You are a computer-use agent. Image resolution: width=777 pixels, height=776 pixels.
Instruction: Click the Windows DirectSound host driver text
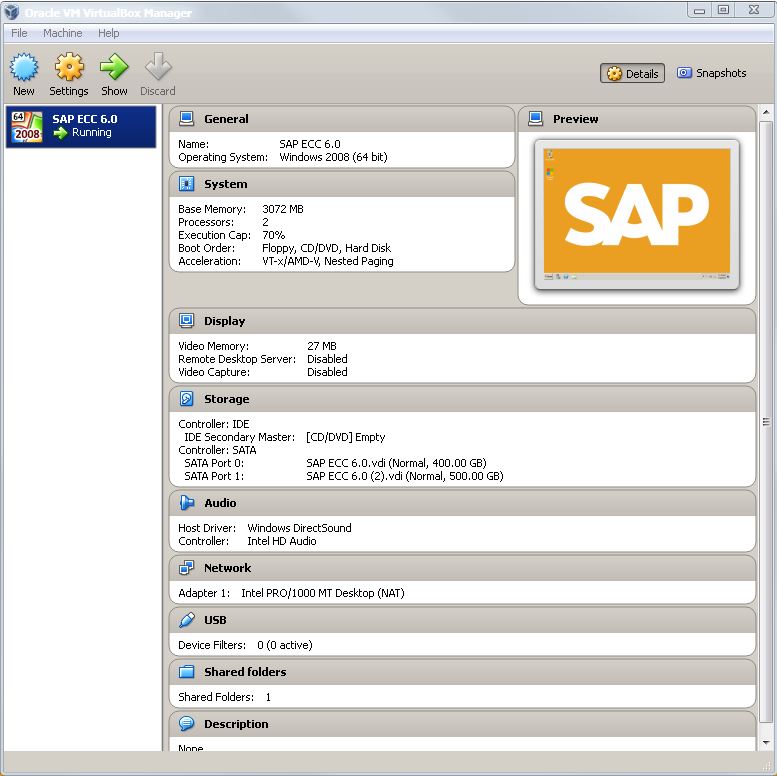click(x=299, y=528)
